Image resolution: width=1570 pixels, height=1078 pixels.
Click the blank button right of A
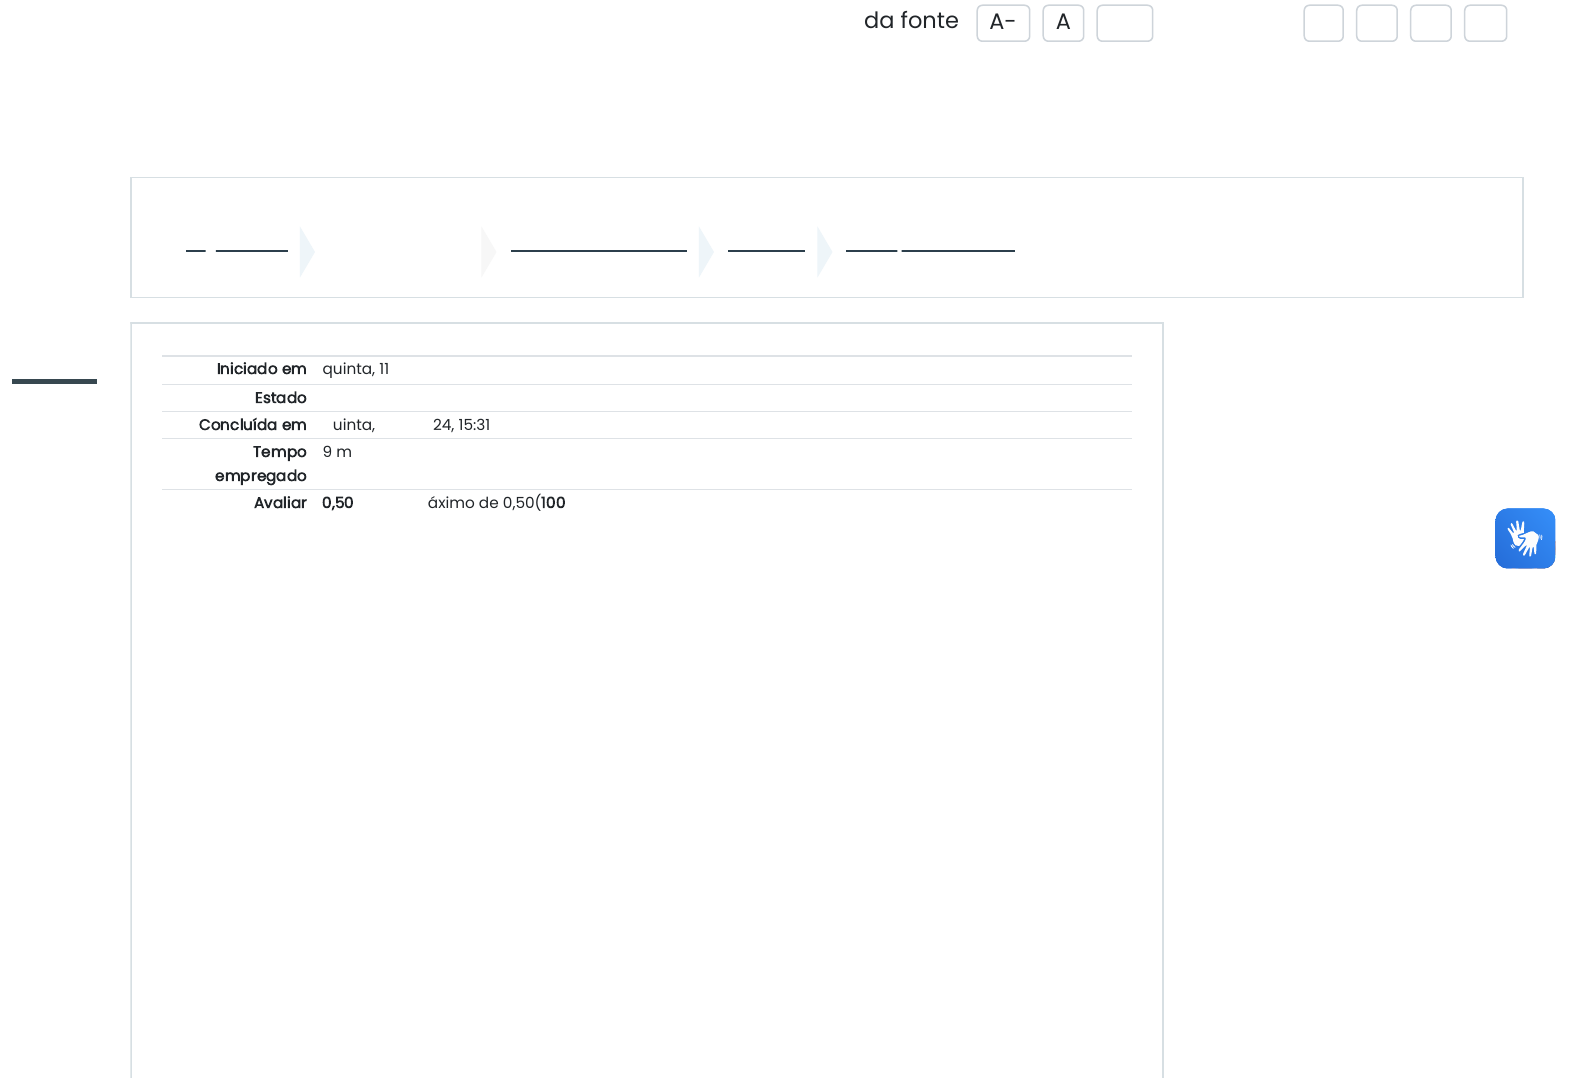click(x=1124, y=23)
